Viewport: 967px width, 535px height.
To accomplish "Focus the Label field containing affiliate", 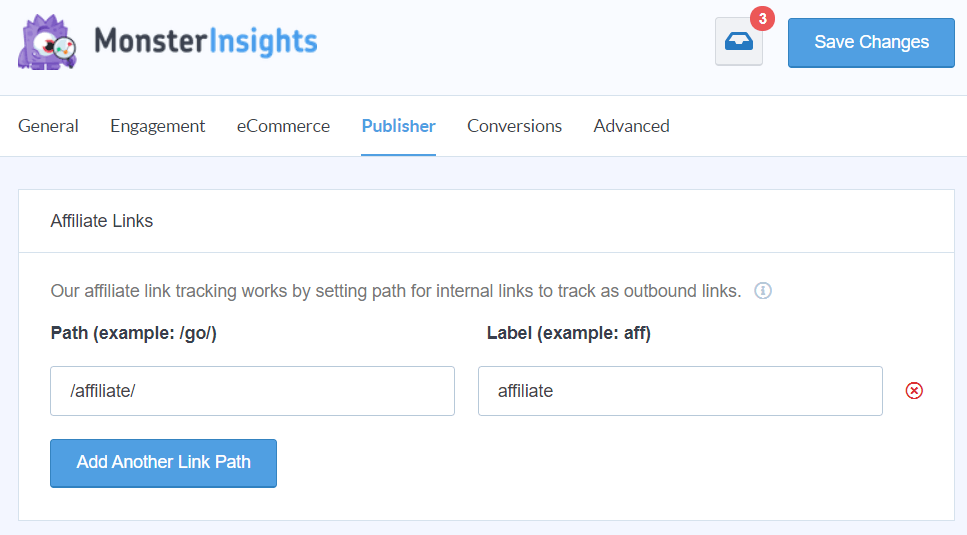I will point(680,391).
